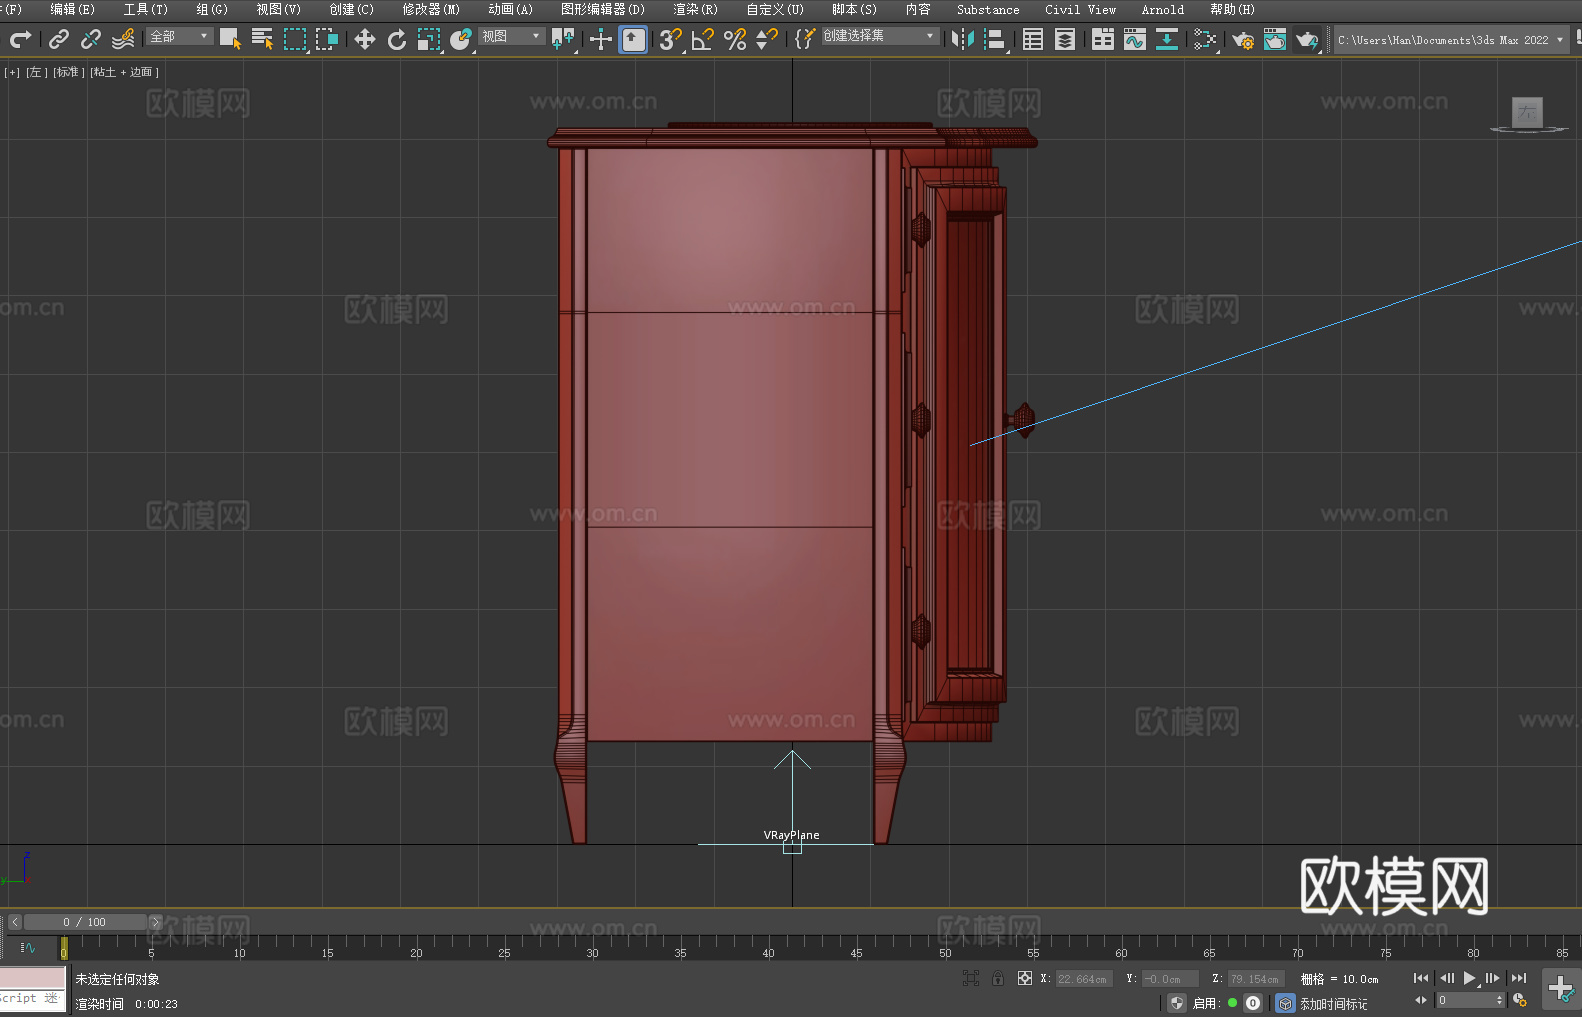Open the Substance menu
The height and width of the screenshot is (1017, 1582).
[988, 9]
